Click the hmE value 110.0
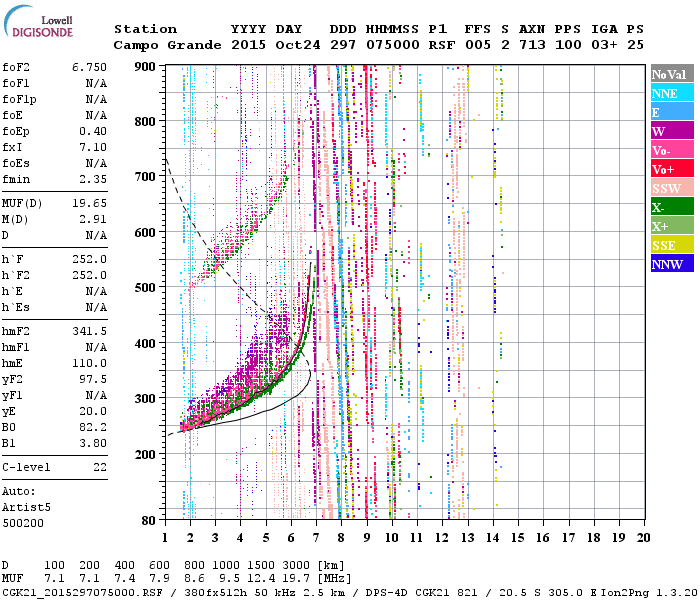 click(x=89, y=363)
